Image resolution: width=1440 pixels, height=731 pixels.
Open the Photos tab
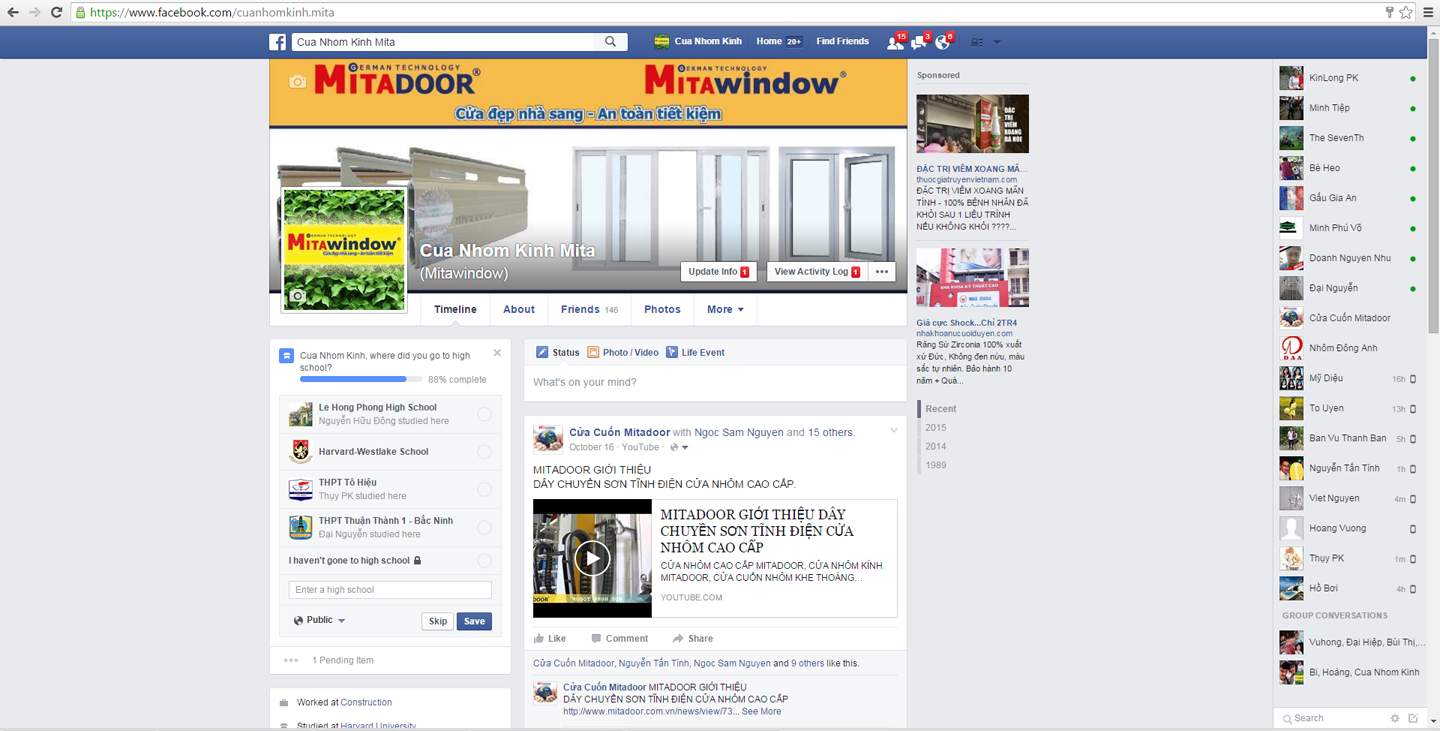click(x=662, y=310)
